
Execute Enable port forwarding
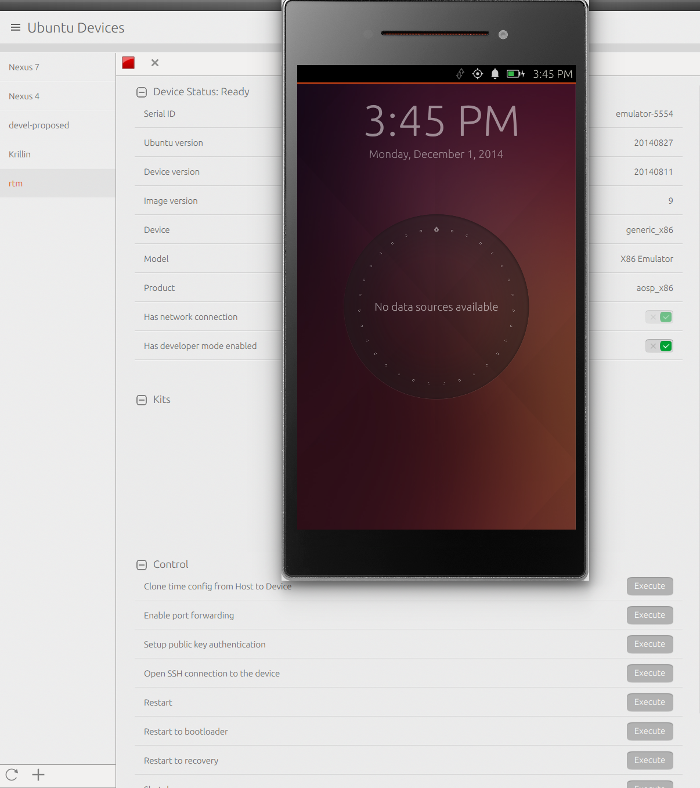tap(650, 615)
